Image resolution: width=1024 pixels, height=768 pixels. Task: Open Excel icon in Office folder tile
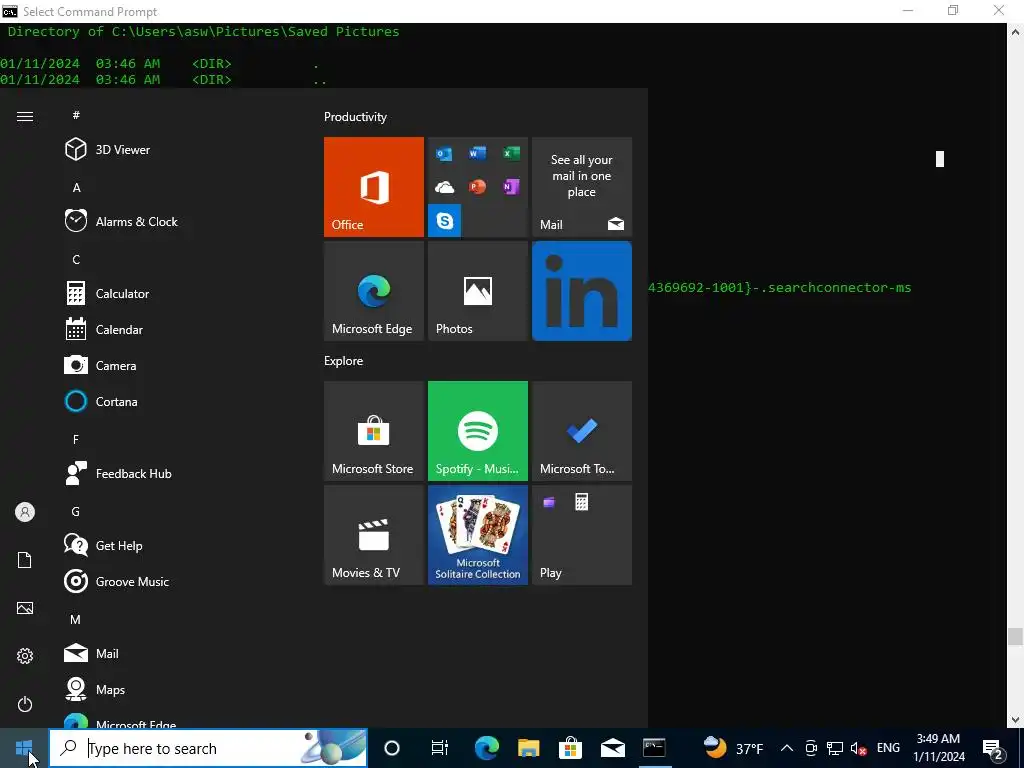pos(511,153)
